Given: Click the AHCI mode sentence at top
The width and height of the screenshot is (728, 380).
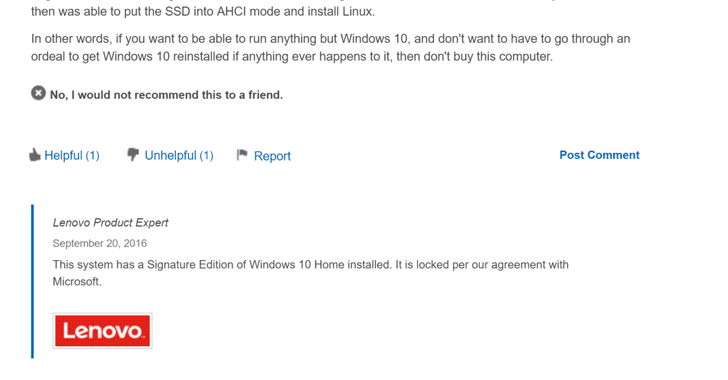Looking at the screenshot, I should point(203,12).
